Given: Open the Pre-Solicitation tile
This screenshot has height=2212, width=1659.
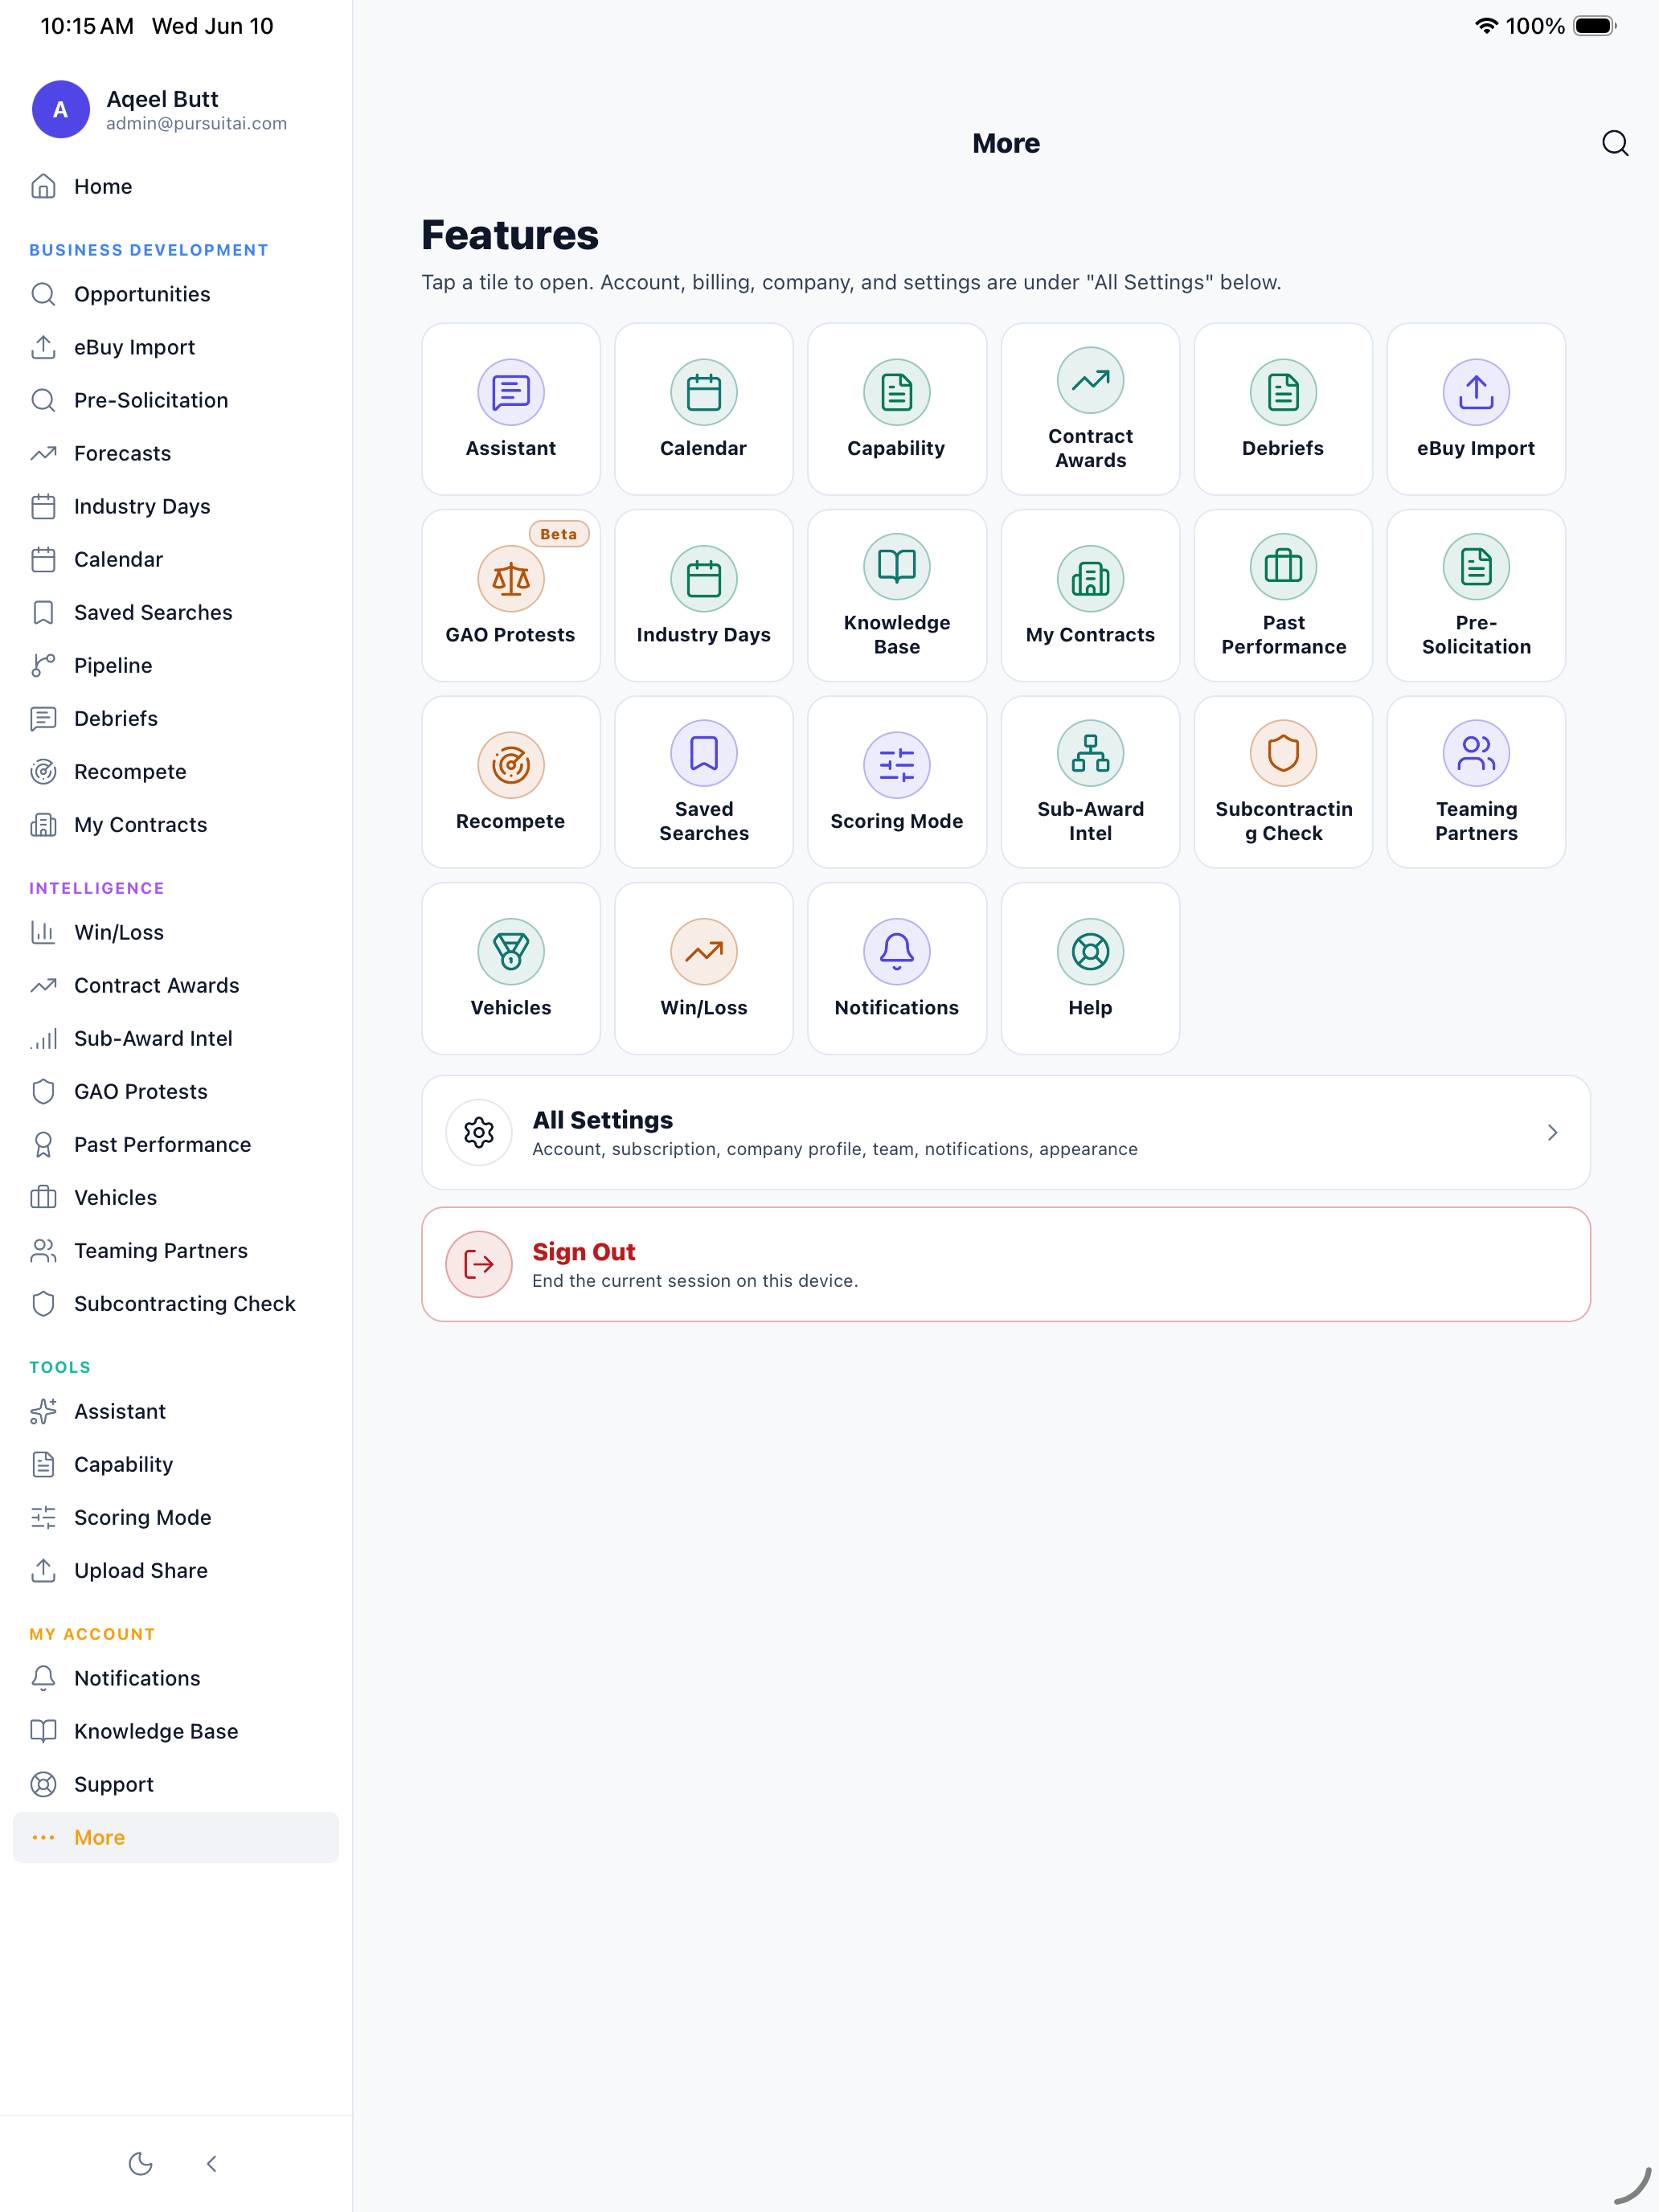Looking at the screenshot, I should [x=1476, y=596].
